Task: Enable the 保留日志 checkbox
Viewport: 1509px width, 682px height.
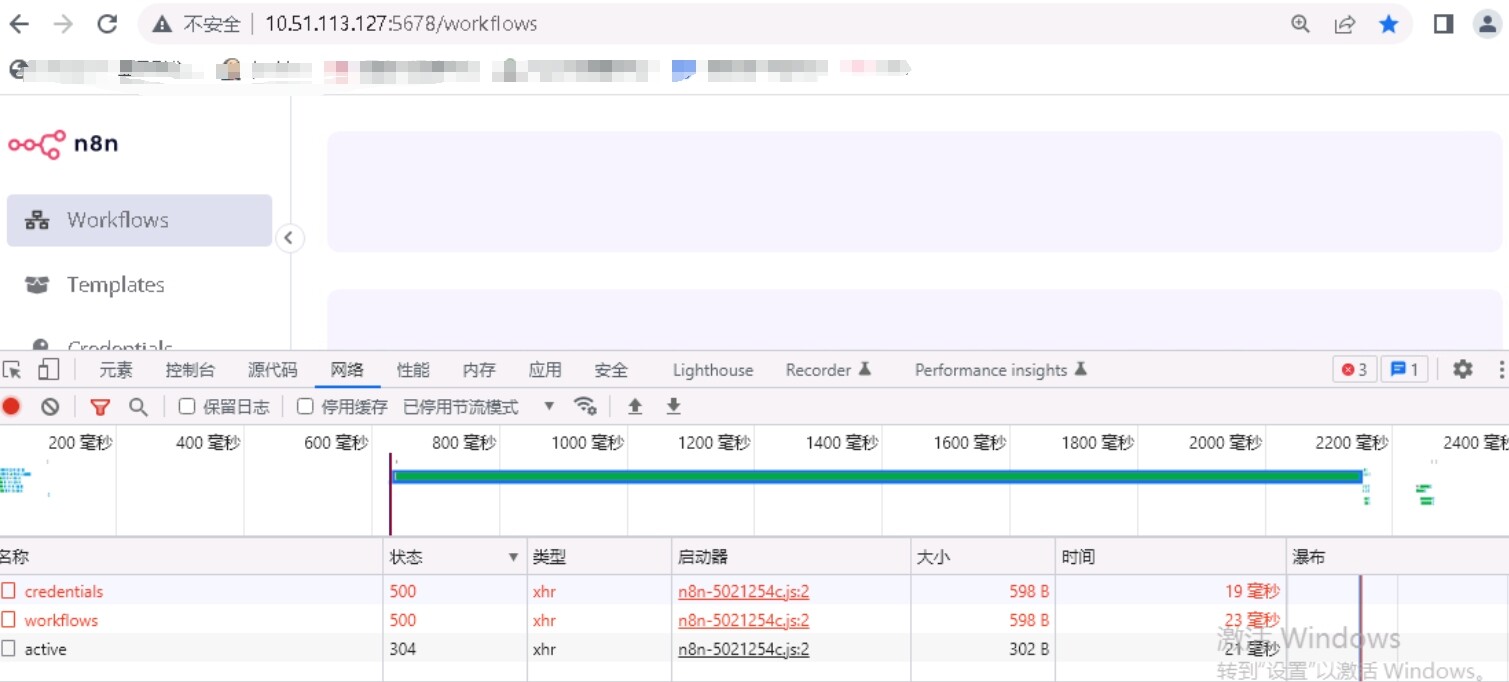Action: [x=187, y=406]
